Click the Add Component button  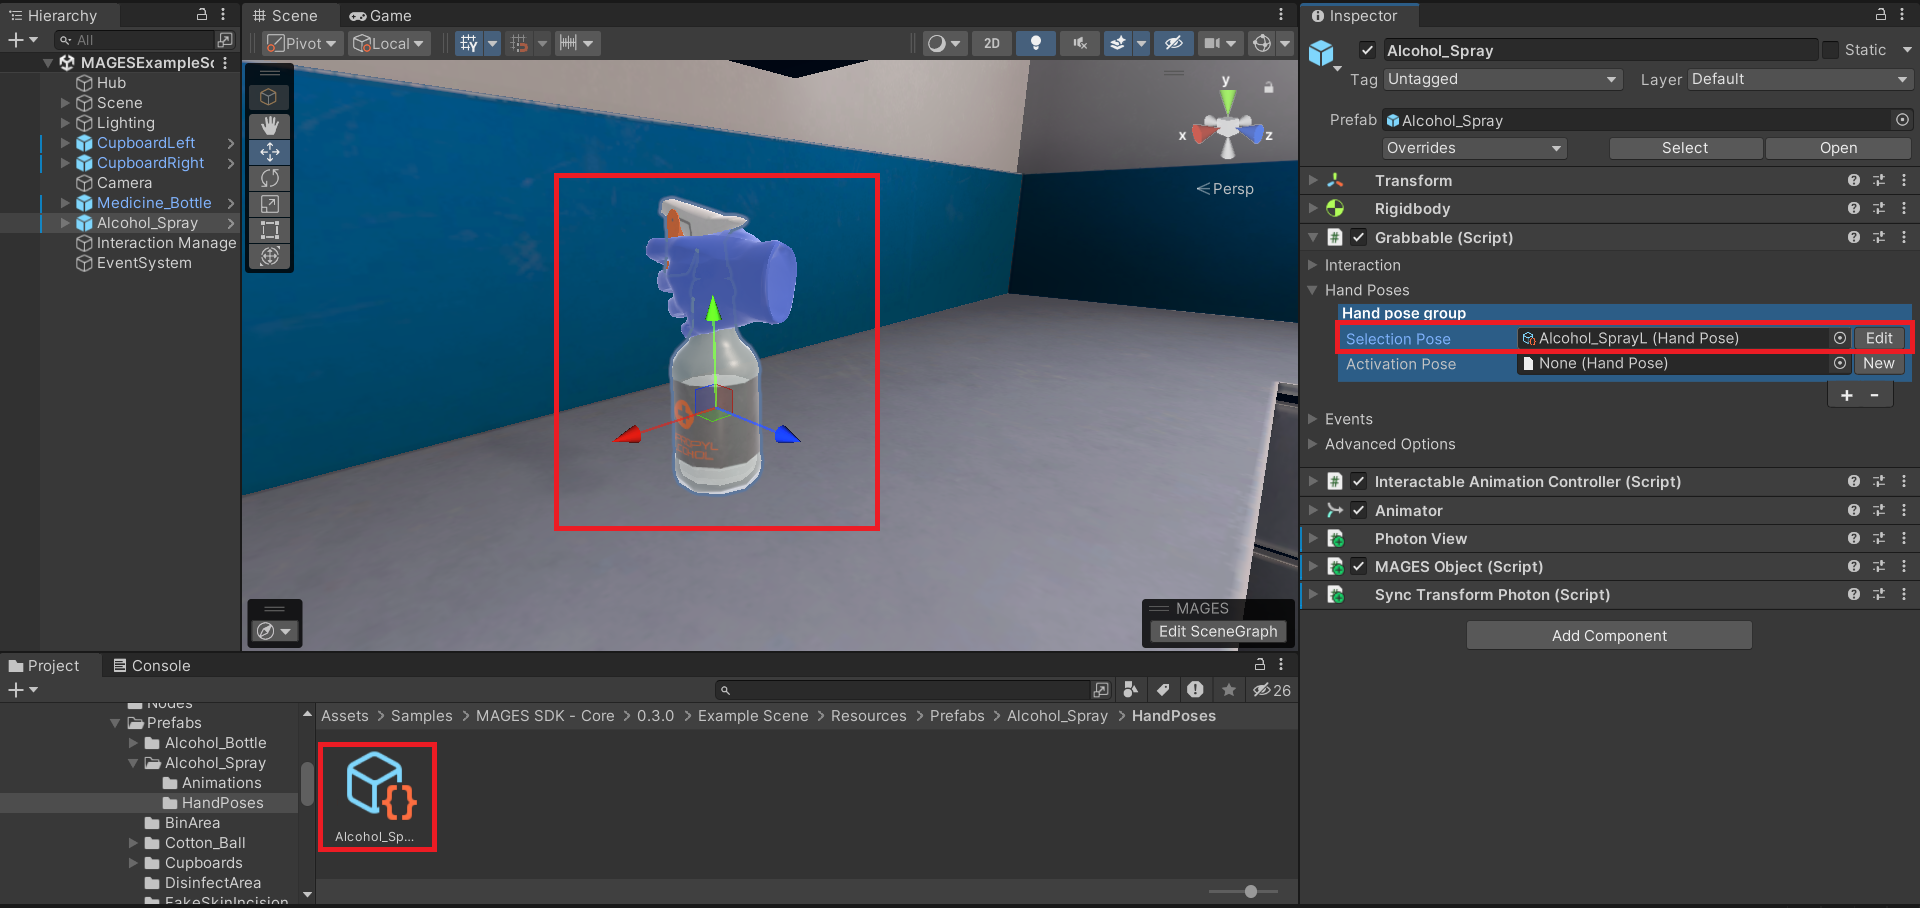click(x=1608, y=636)
